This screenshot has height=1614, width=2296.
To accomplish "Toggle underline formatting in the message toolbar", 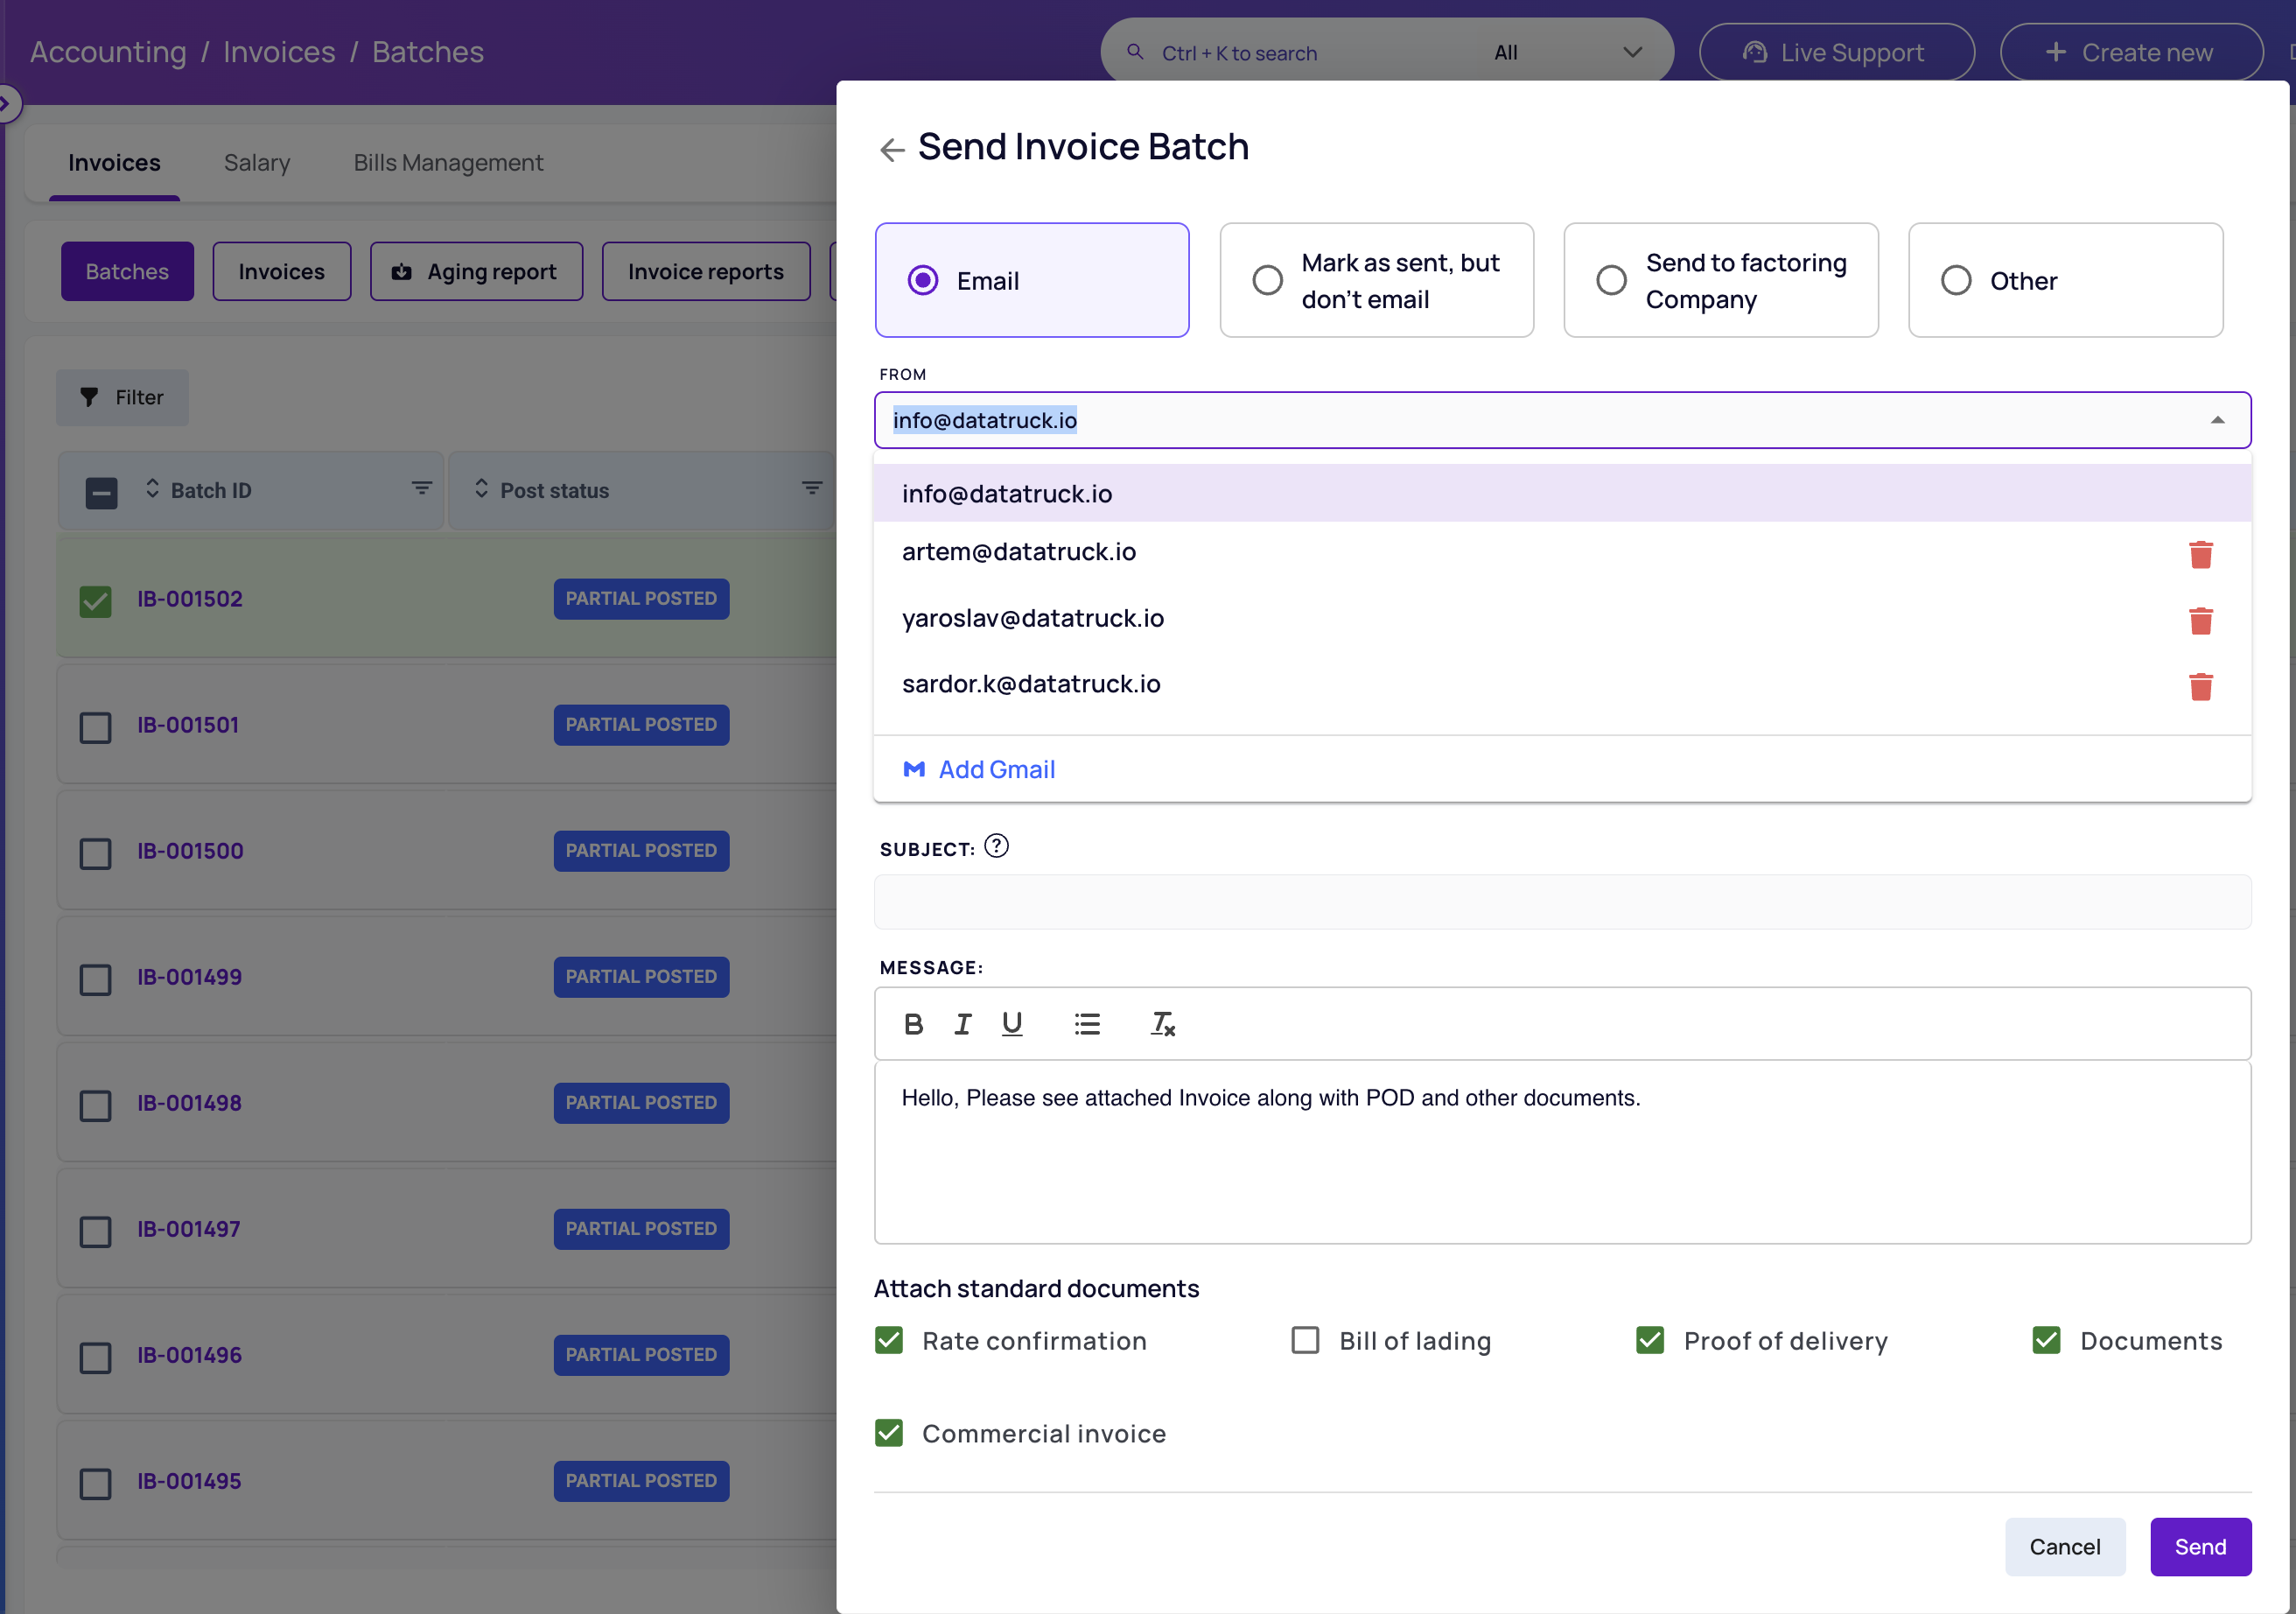I will tap(1012, 1023).
